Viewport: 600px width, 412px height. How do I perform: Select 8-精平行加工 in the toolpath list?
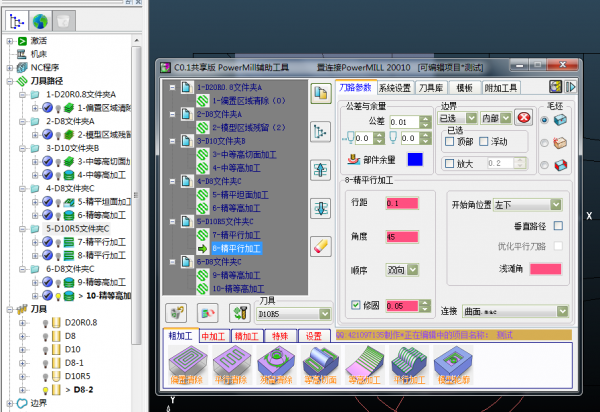point(234,247)
